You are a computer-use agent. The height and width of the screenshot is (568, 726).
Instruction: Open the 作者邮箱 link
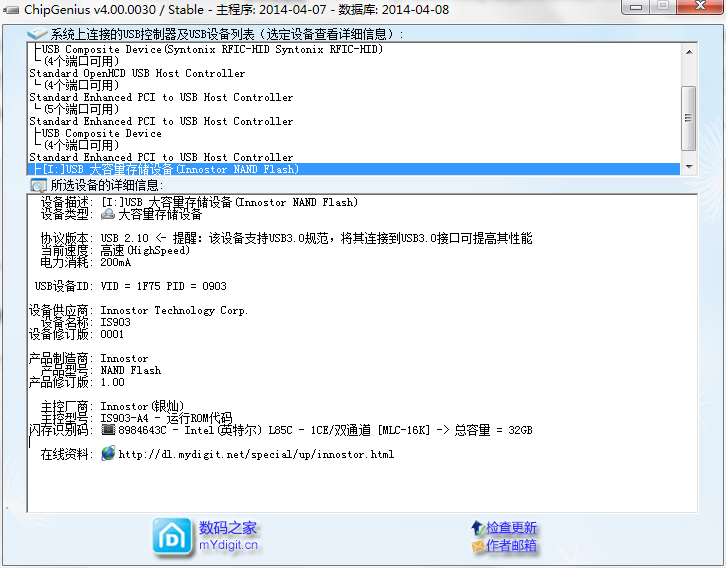(511, 545)
